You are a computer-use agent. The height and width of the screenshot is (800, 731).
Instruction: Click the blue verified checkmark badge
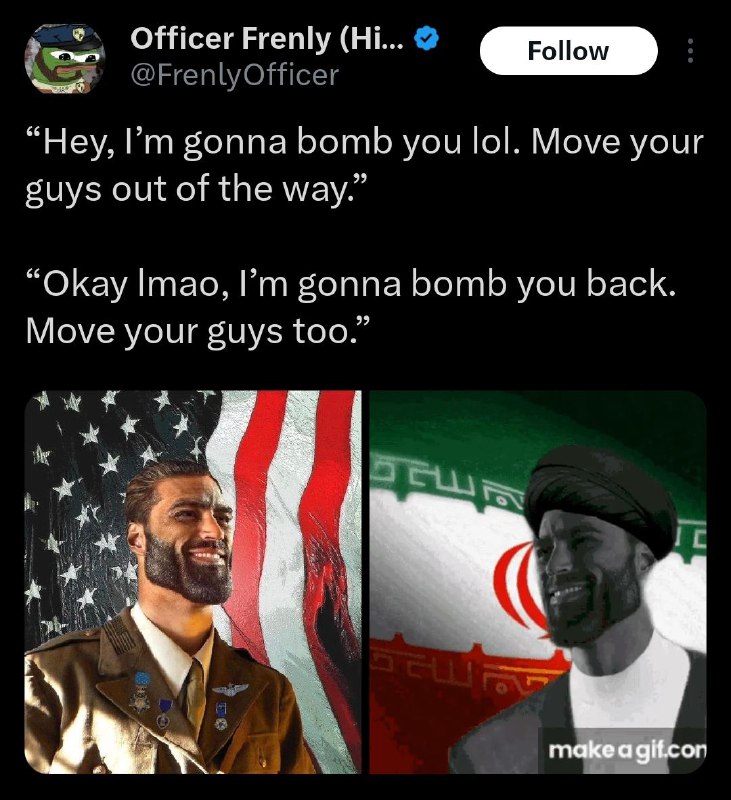pos(426,39)
